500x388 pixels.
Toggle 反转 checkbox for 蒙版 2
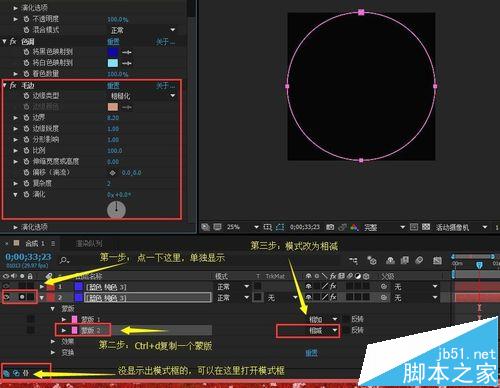tap(346, 330)
